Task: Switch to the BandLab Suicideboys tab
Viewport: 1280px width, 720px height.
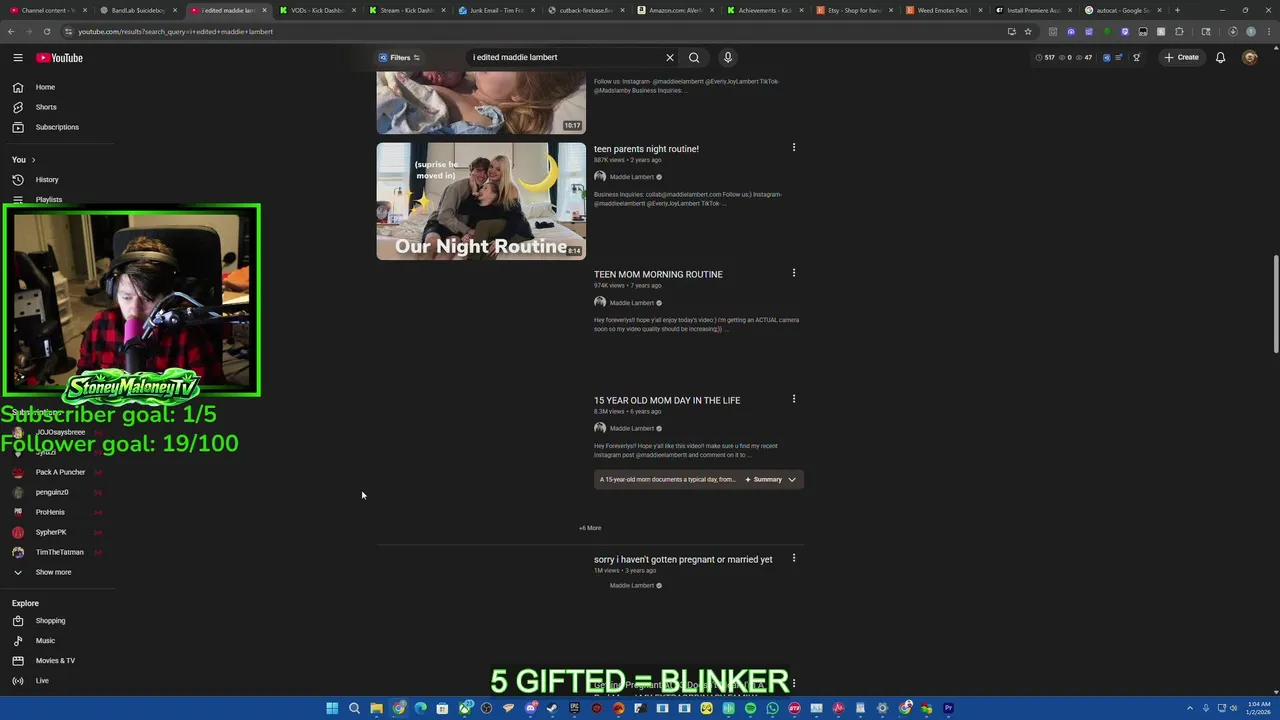Action: click(137, 10)
